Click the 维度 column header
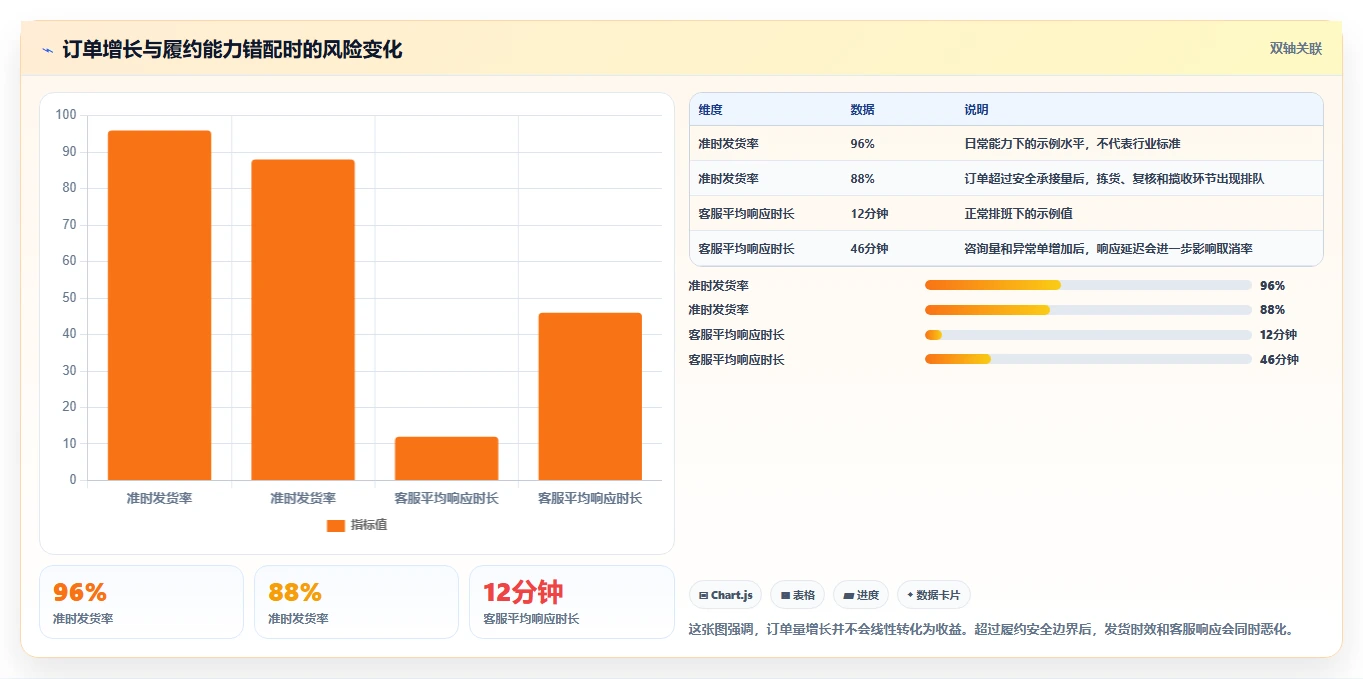This screenshot has height=679, width=1363. tap(710, 110)
